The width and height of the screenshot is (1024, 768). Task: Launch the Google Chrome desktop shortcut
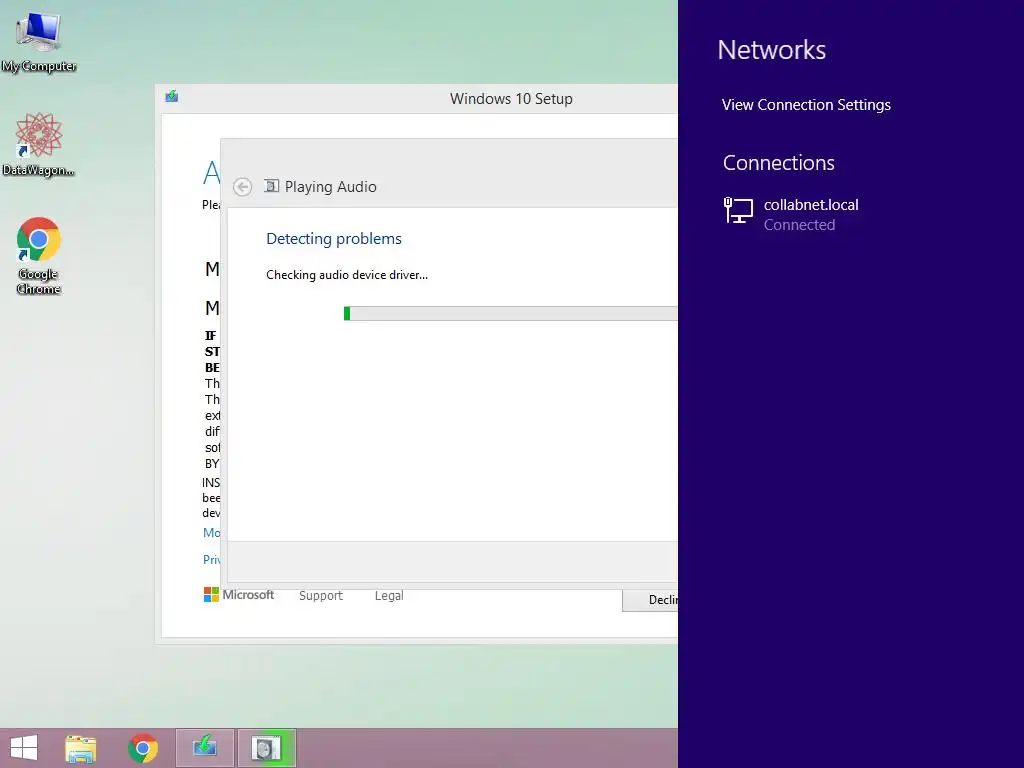click(39, 255)
